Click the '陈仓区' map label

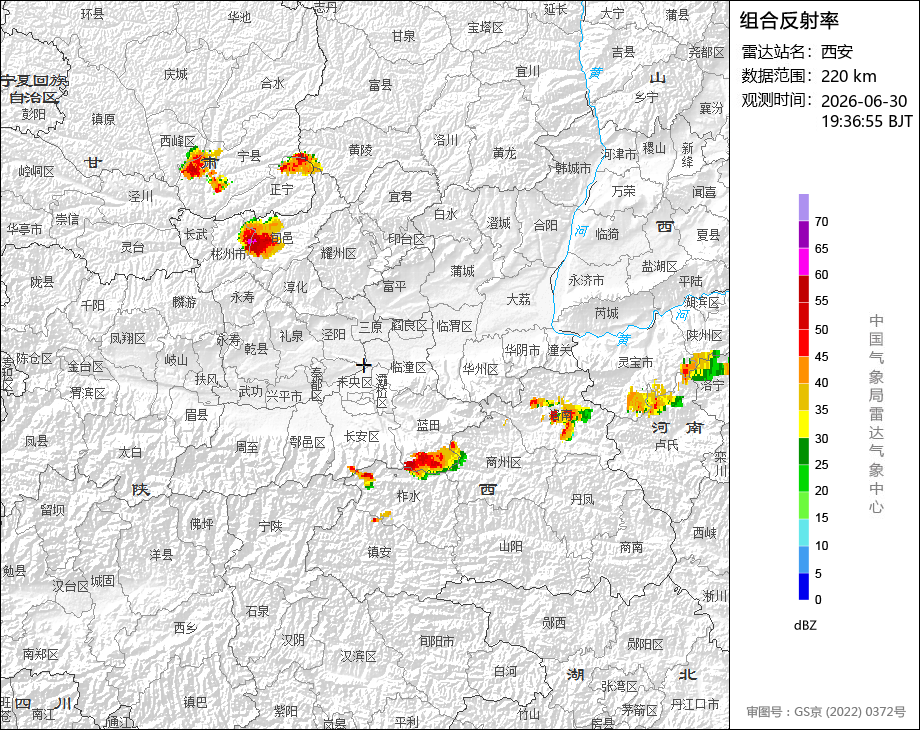(x=35, y=358)
